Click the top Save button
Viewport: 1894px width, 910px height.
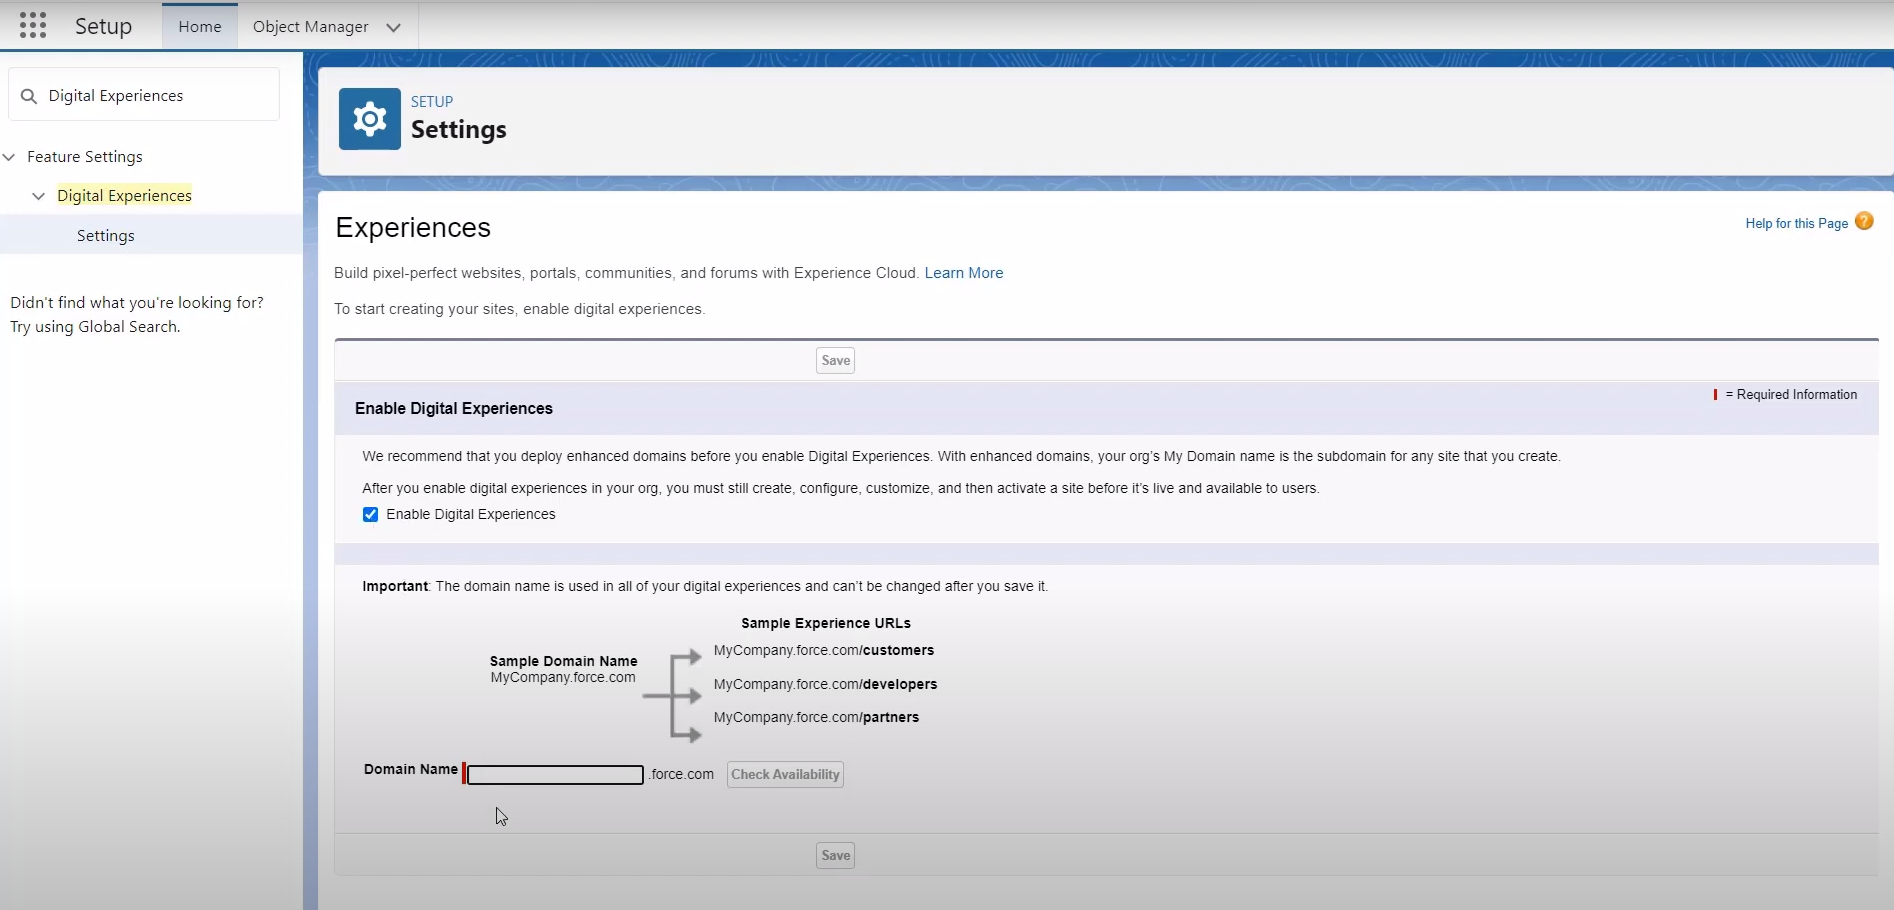(x=835, y=361)
